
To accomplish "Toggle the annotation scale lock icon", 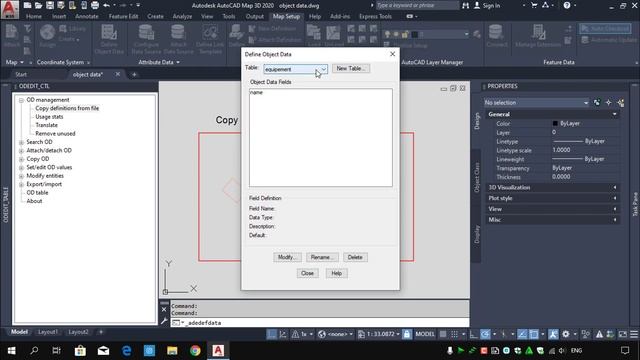I will coord(407,334).
